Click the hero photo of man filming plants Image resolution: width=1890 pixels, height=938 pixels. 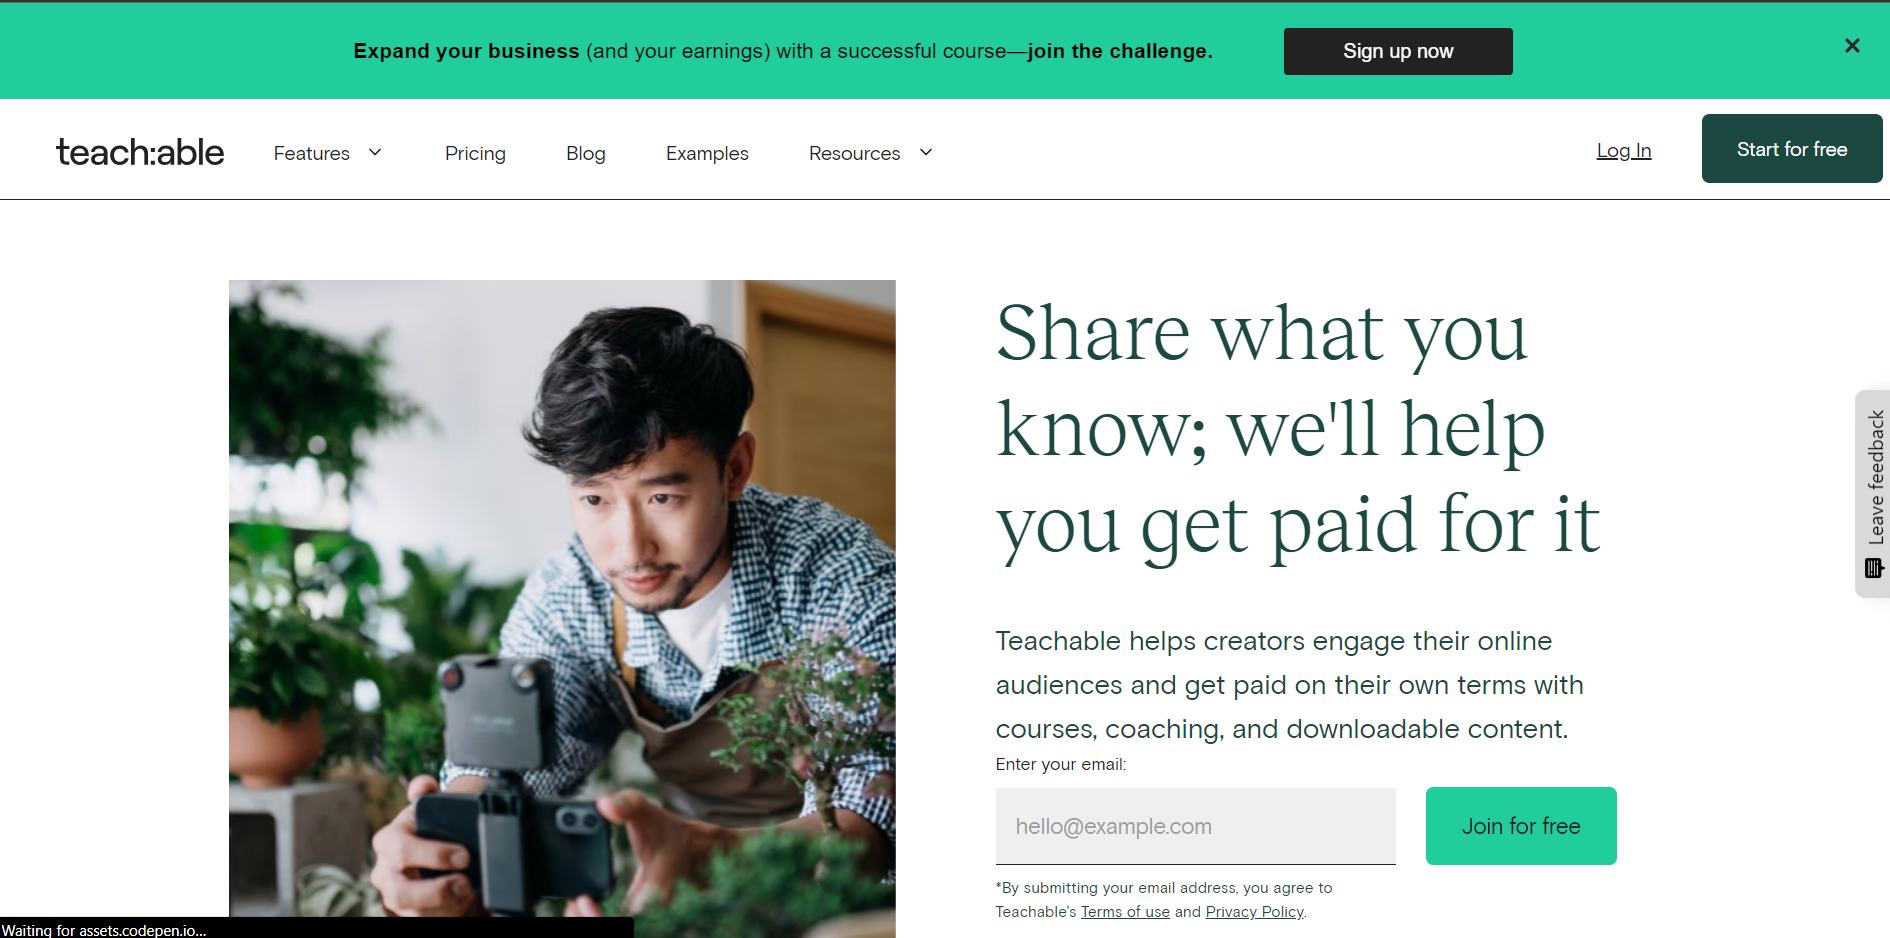click(x=562, y=609)
